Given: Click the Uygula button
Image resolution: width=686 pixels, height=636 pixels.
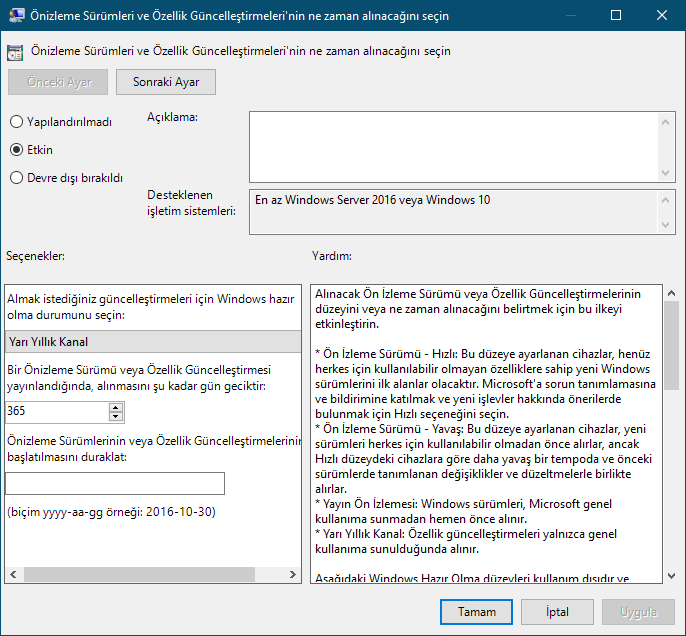Looking at the screenshot, I should (x=638, y=612).
